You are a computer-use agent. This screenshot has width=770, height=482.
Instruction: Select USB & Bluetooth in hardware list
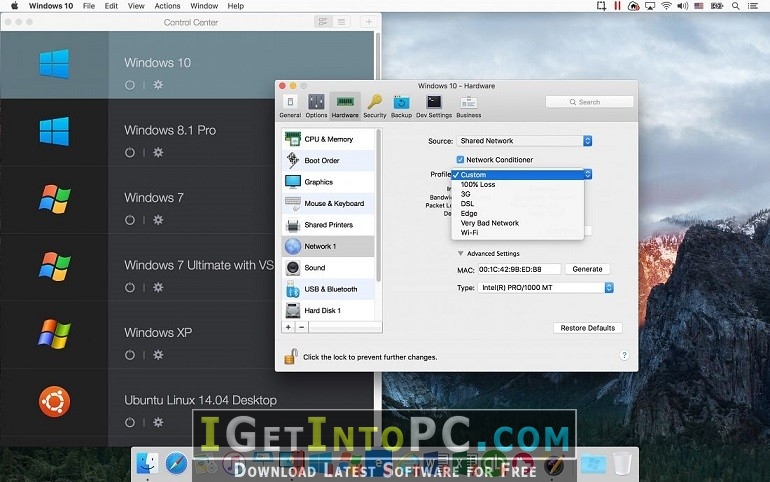[x=328, y=289]
